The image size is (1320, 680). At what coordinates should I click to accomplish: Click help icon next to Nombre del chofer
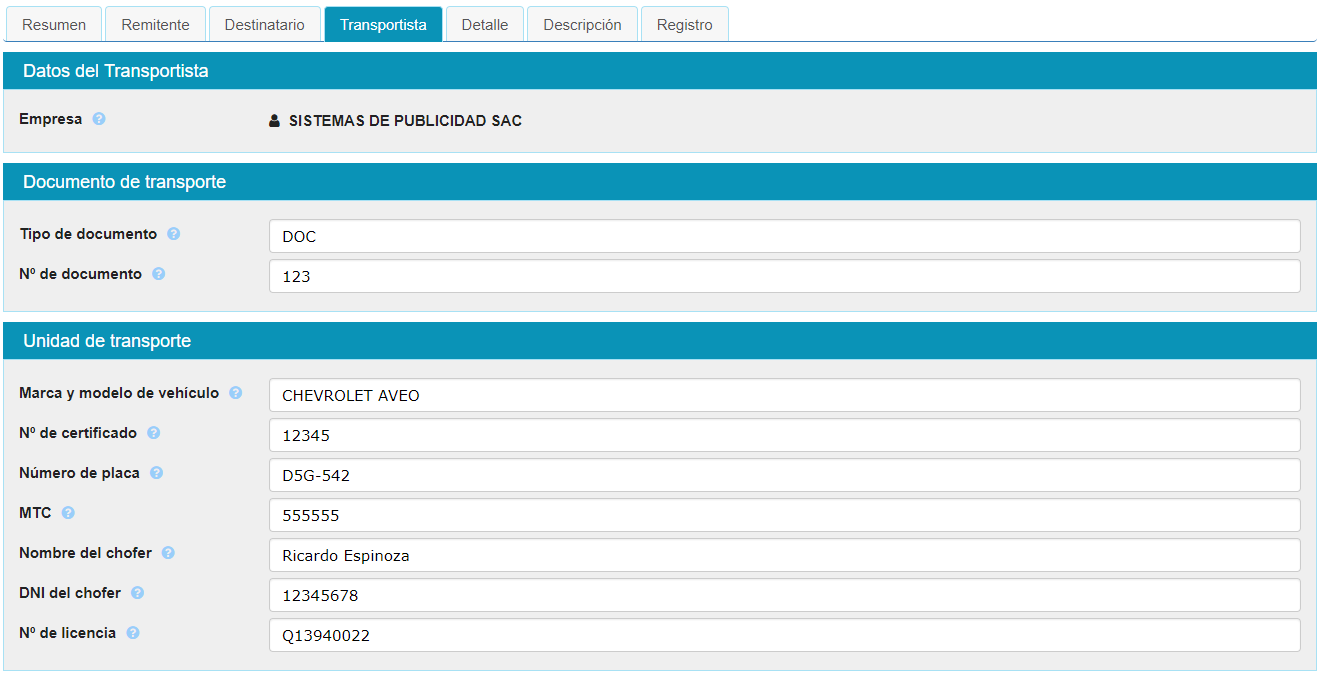tap(169, 553)
